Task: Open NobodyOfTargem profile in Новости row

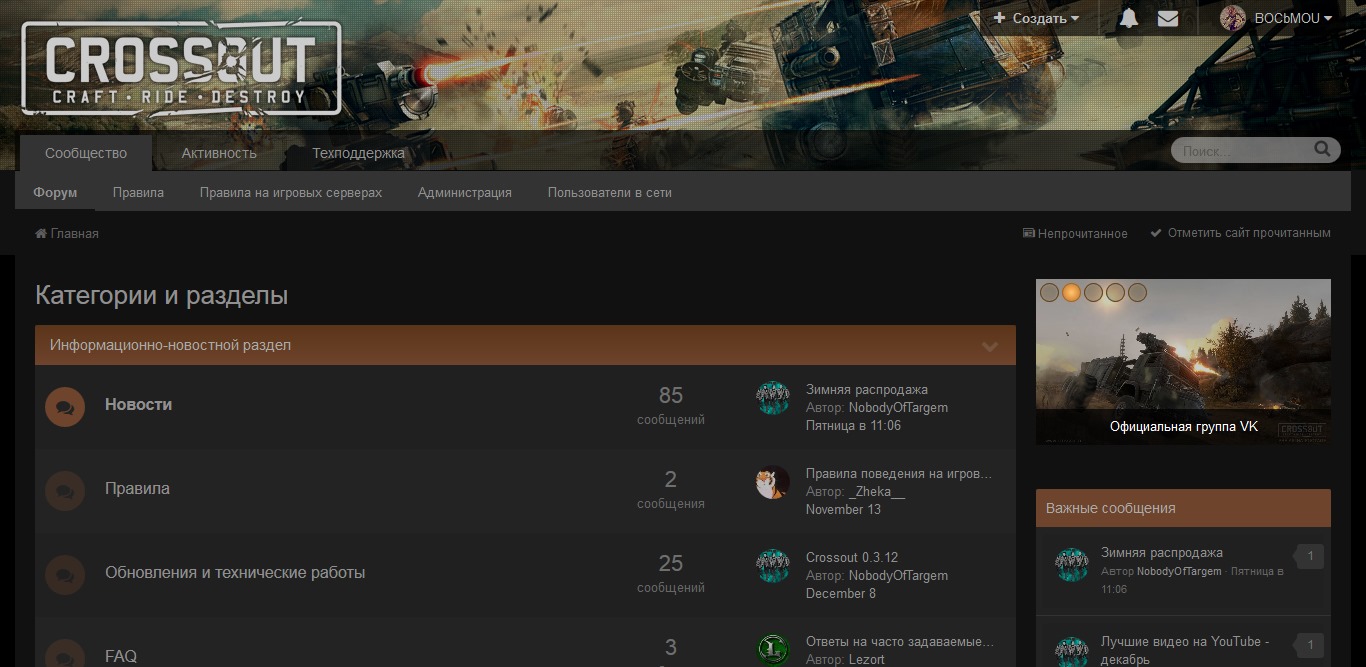Action: point(898,407)
